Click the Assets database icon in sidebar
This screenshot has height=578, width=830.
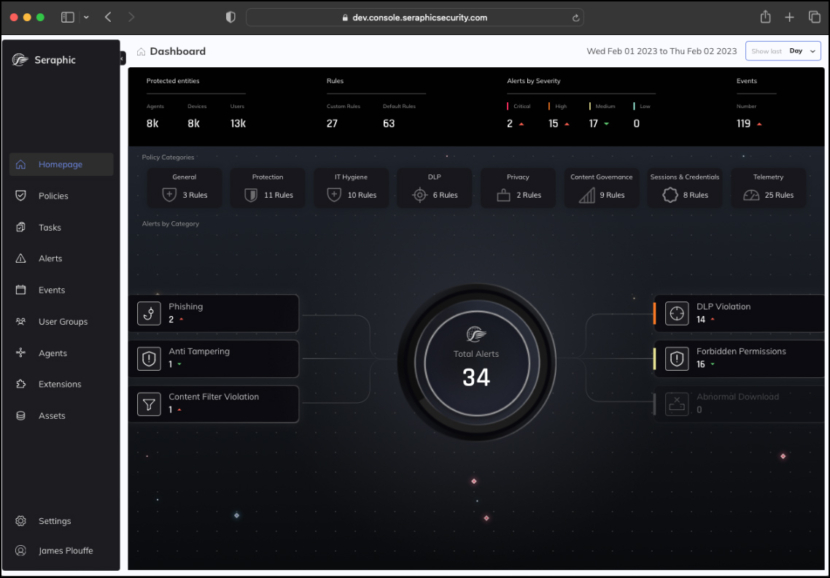tap(21, 416)
